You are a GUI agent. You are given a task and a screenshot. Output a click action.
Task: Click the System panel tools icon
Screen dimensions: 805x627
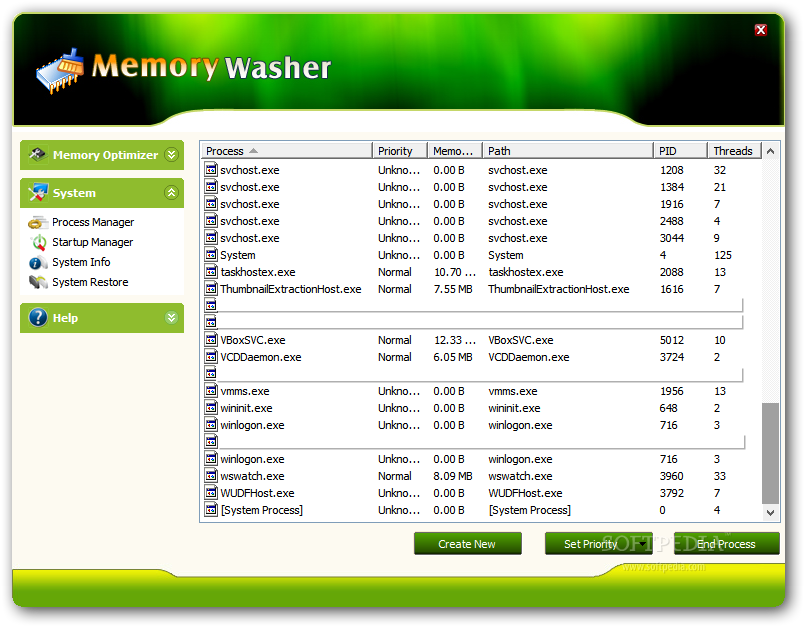point(37,193)
